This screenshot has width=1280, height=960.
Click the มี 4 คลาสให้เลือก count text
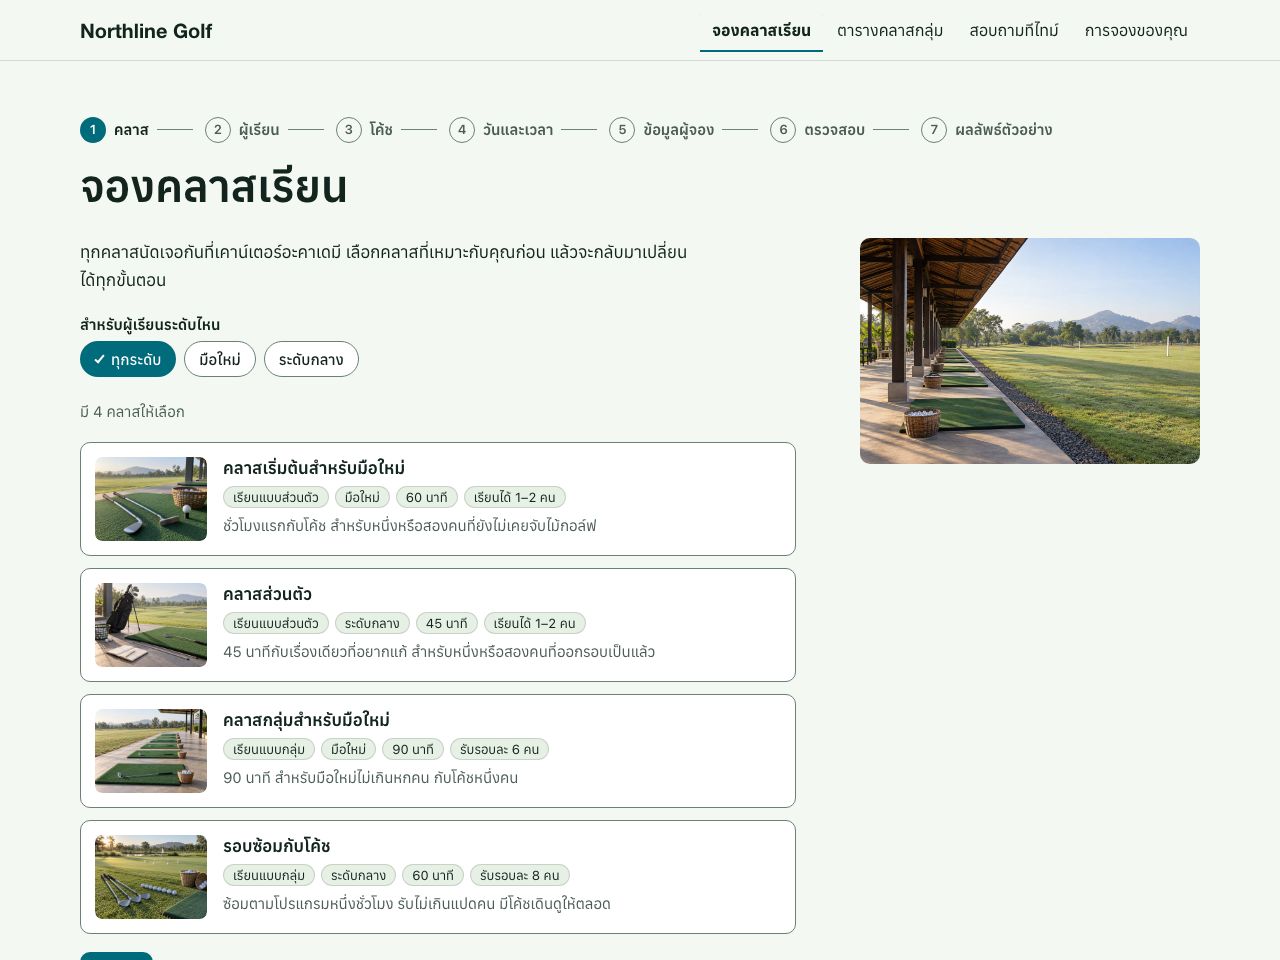132,412
